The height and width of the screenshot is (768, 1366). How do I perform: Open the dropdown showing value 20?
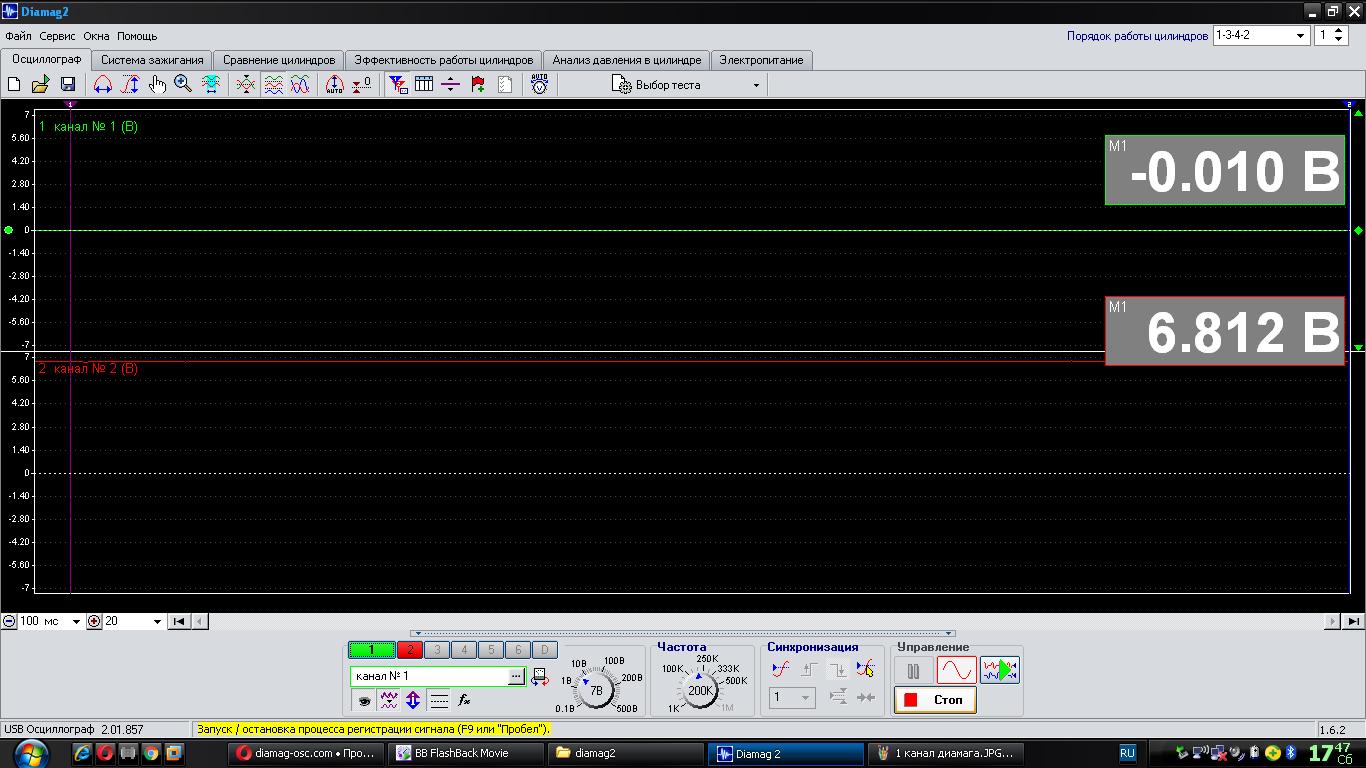click(157, 621)
